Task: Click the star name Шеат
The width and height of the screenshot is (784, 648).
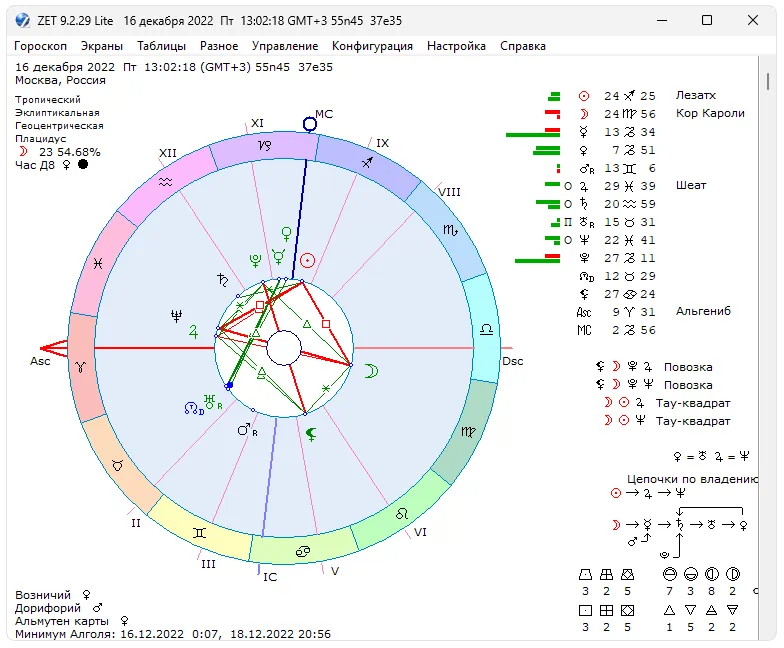Action: (x=690, y=185)
